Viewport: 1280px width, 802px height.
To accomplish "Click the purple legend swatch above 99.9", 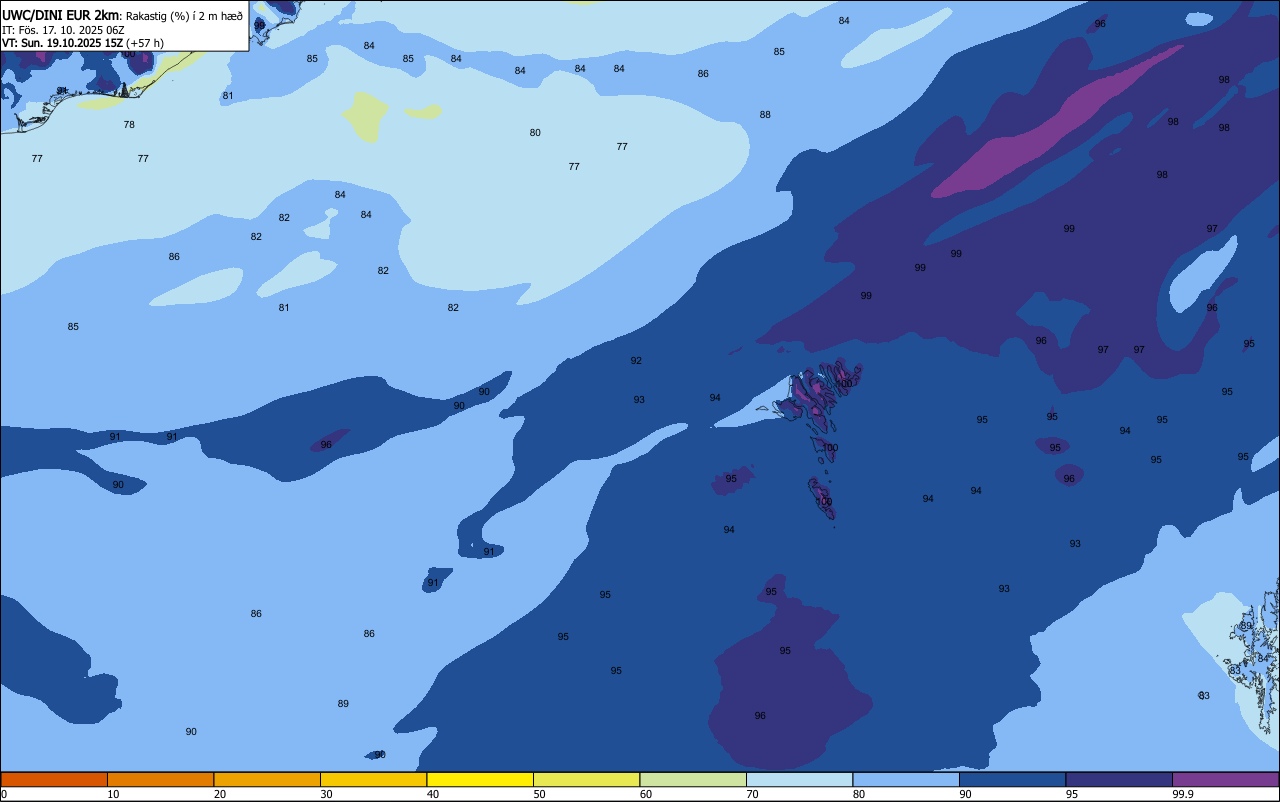I will click(1225, 779).
